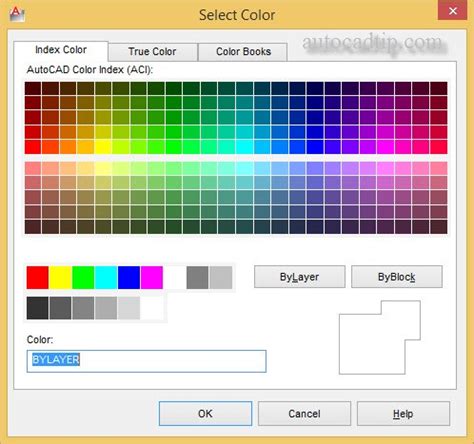Screen dimensions: 474x444
Task: Select the second darkest gray shade swatch
Action: coord(60,308)
